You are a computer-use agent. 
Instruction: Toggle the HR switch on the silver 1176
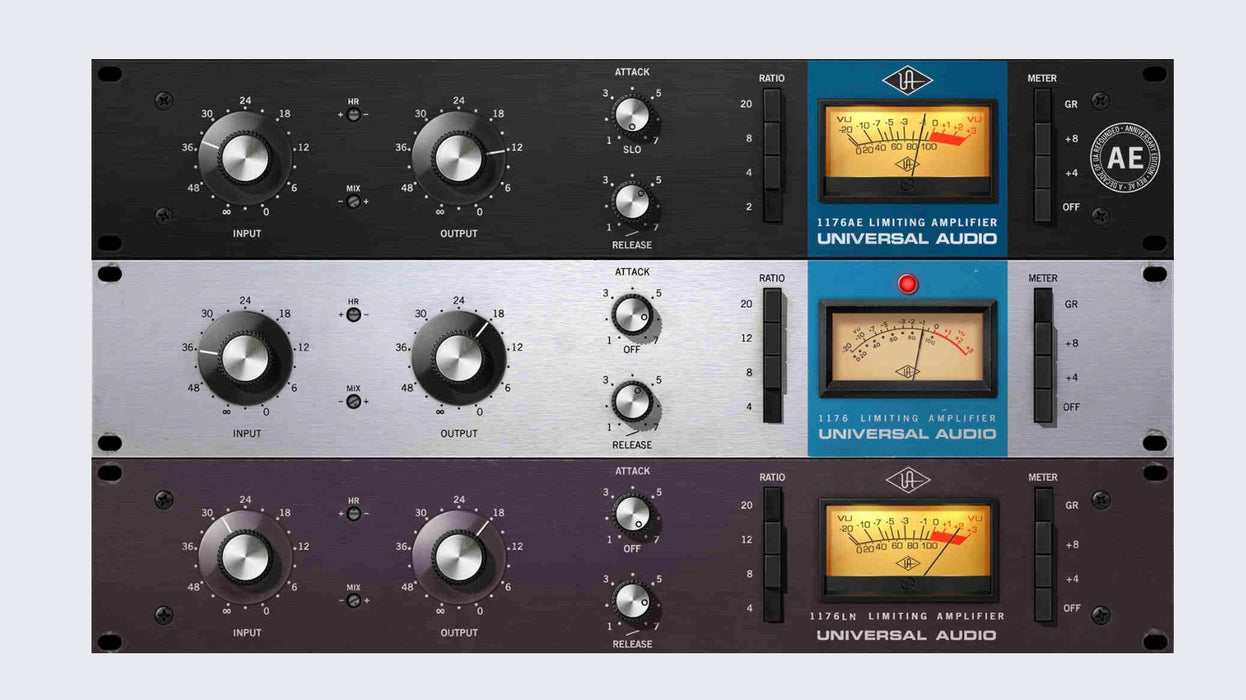point(353,314)
